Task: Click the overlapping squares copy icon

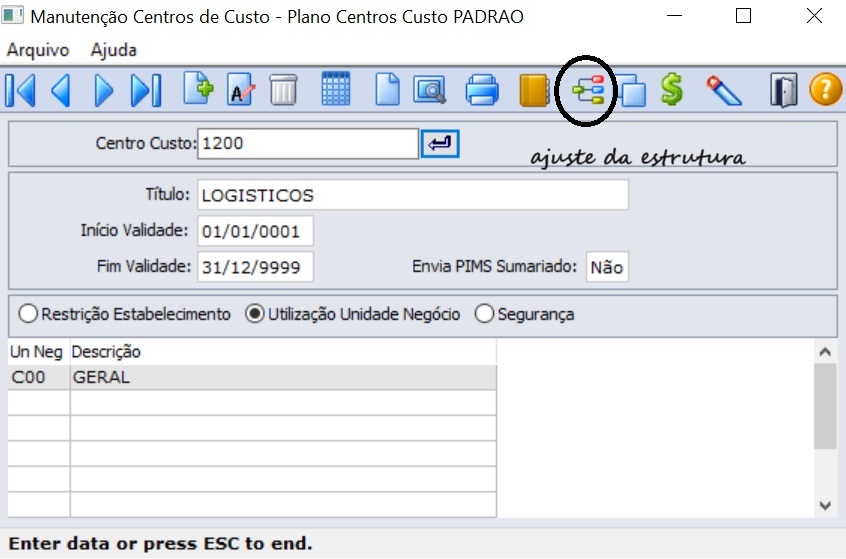Action: pyautogui.click(x=631, y=91)
